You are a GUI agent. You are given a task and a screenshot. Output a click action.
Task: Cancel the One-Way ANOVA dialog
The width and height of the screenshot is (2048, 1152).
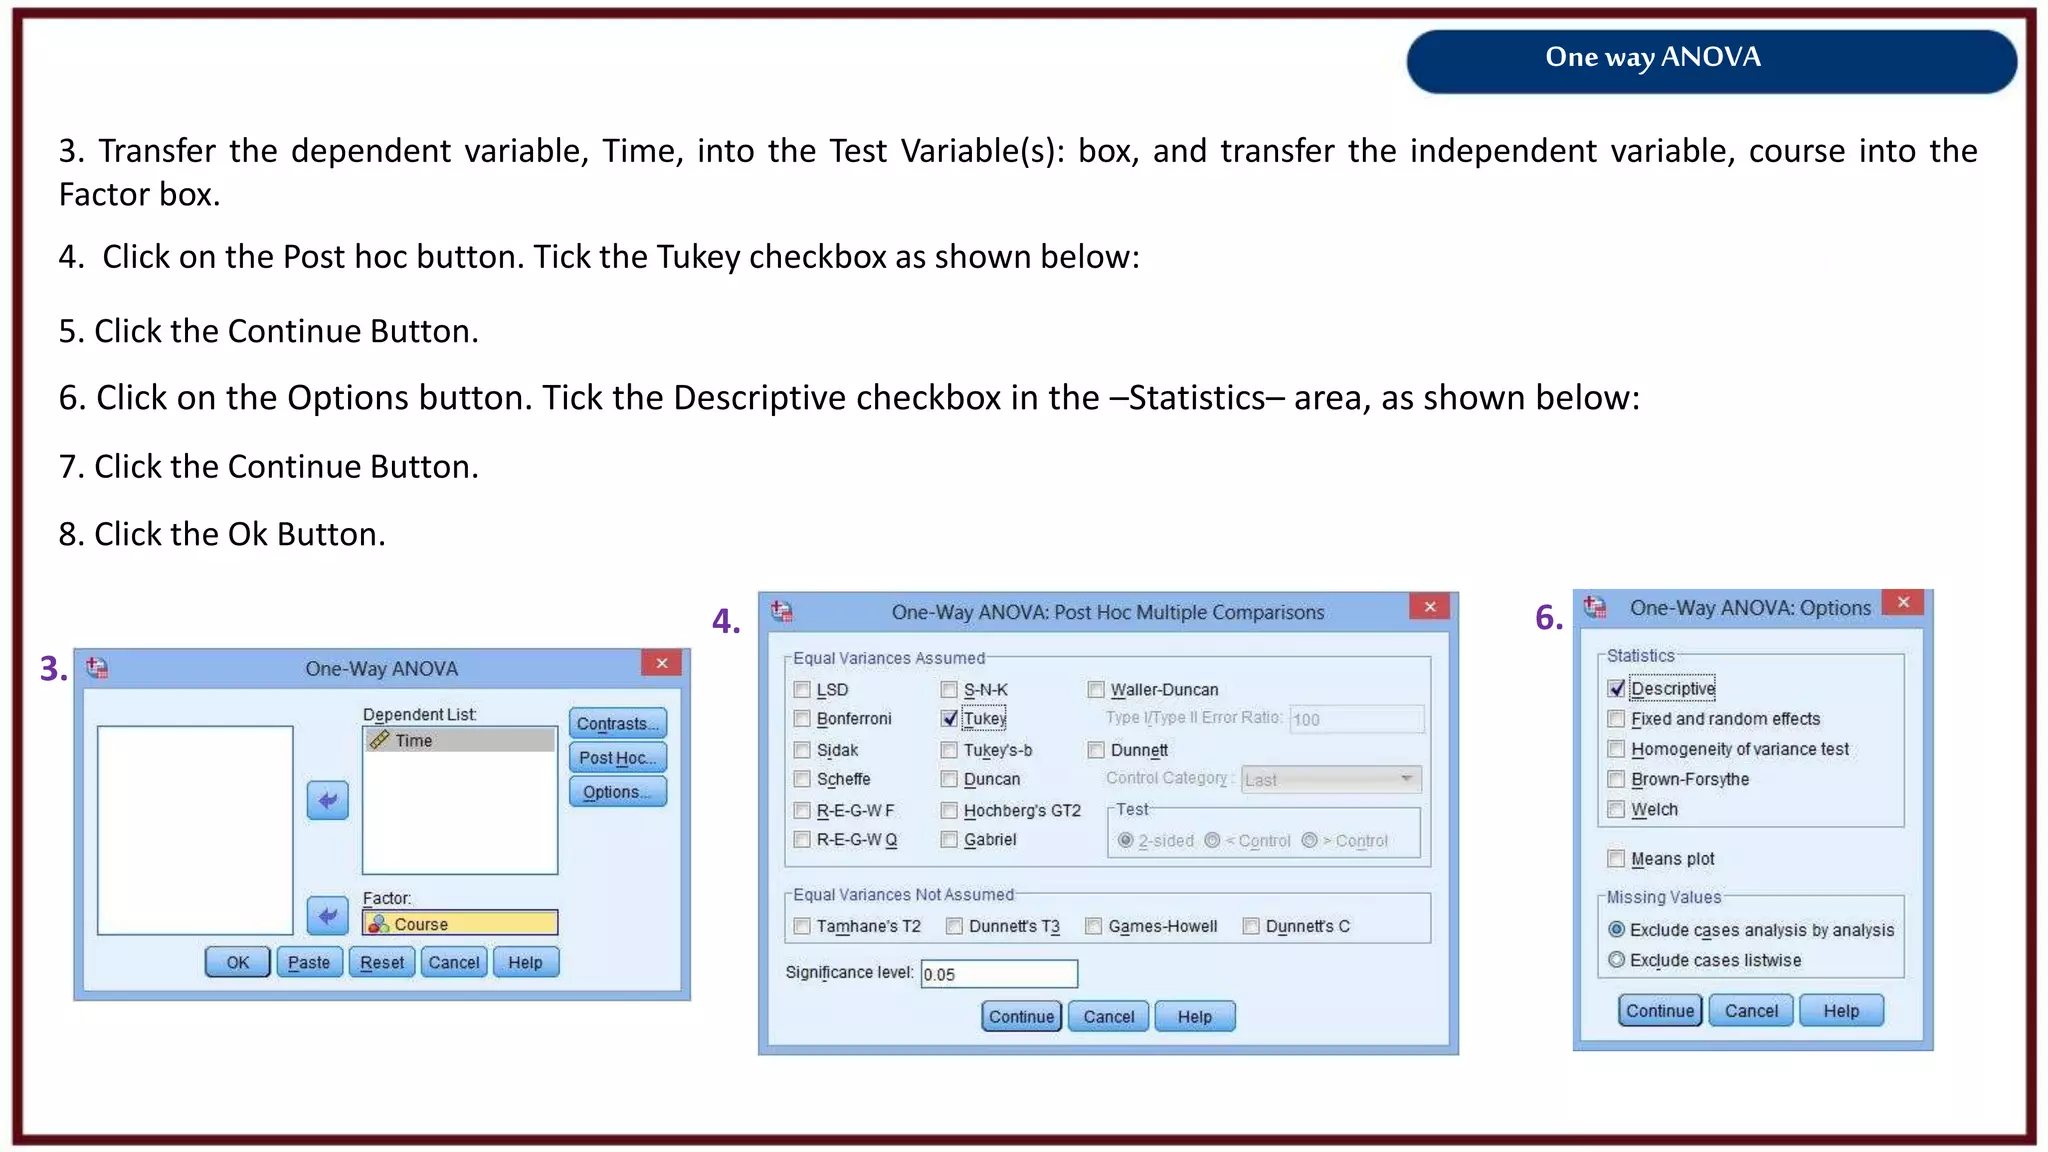(x=454, y=962)
